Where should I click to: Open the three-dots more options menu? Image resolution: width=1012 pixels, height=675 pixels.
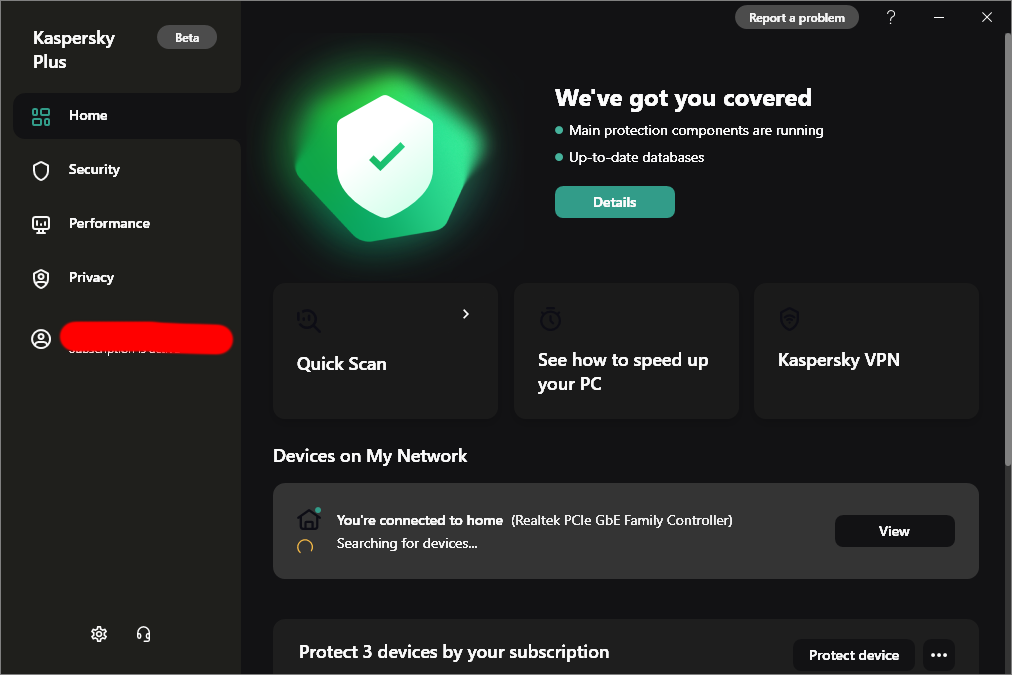tap(938, 655)
